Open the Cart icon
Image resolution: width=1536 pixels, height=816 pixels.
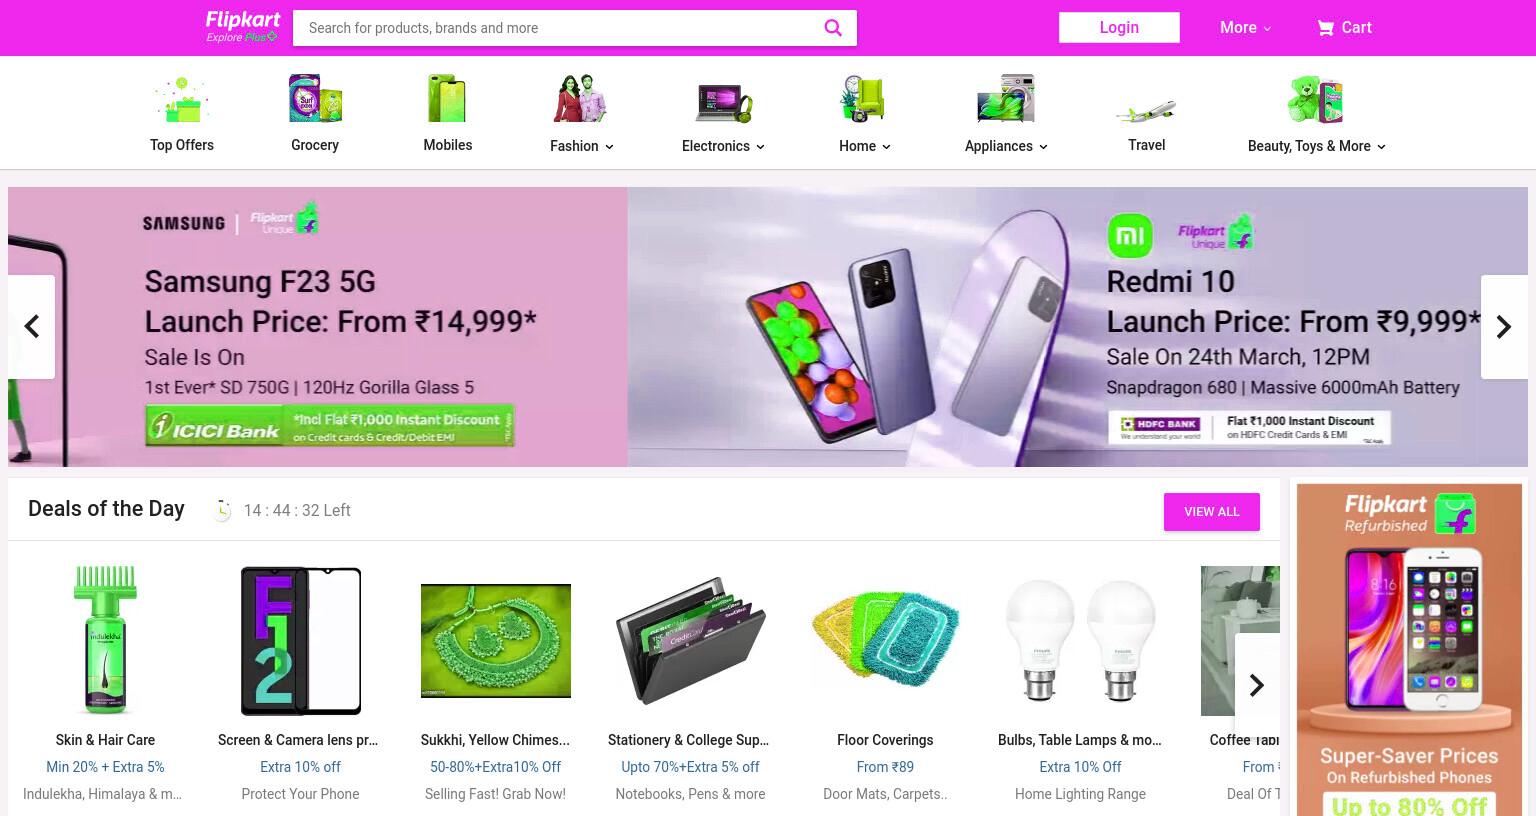point(1325,28)
